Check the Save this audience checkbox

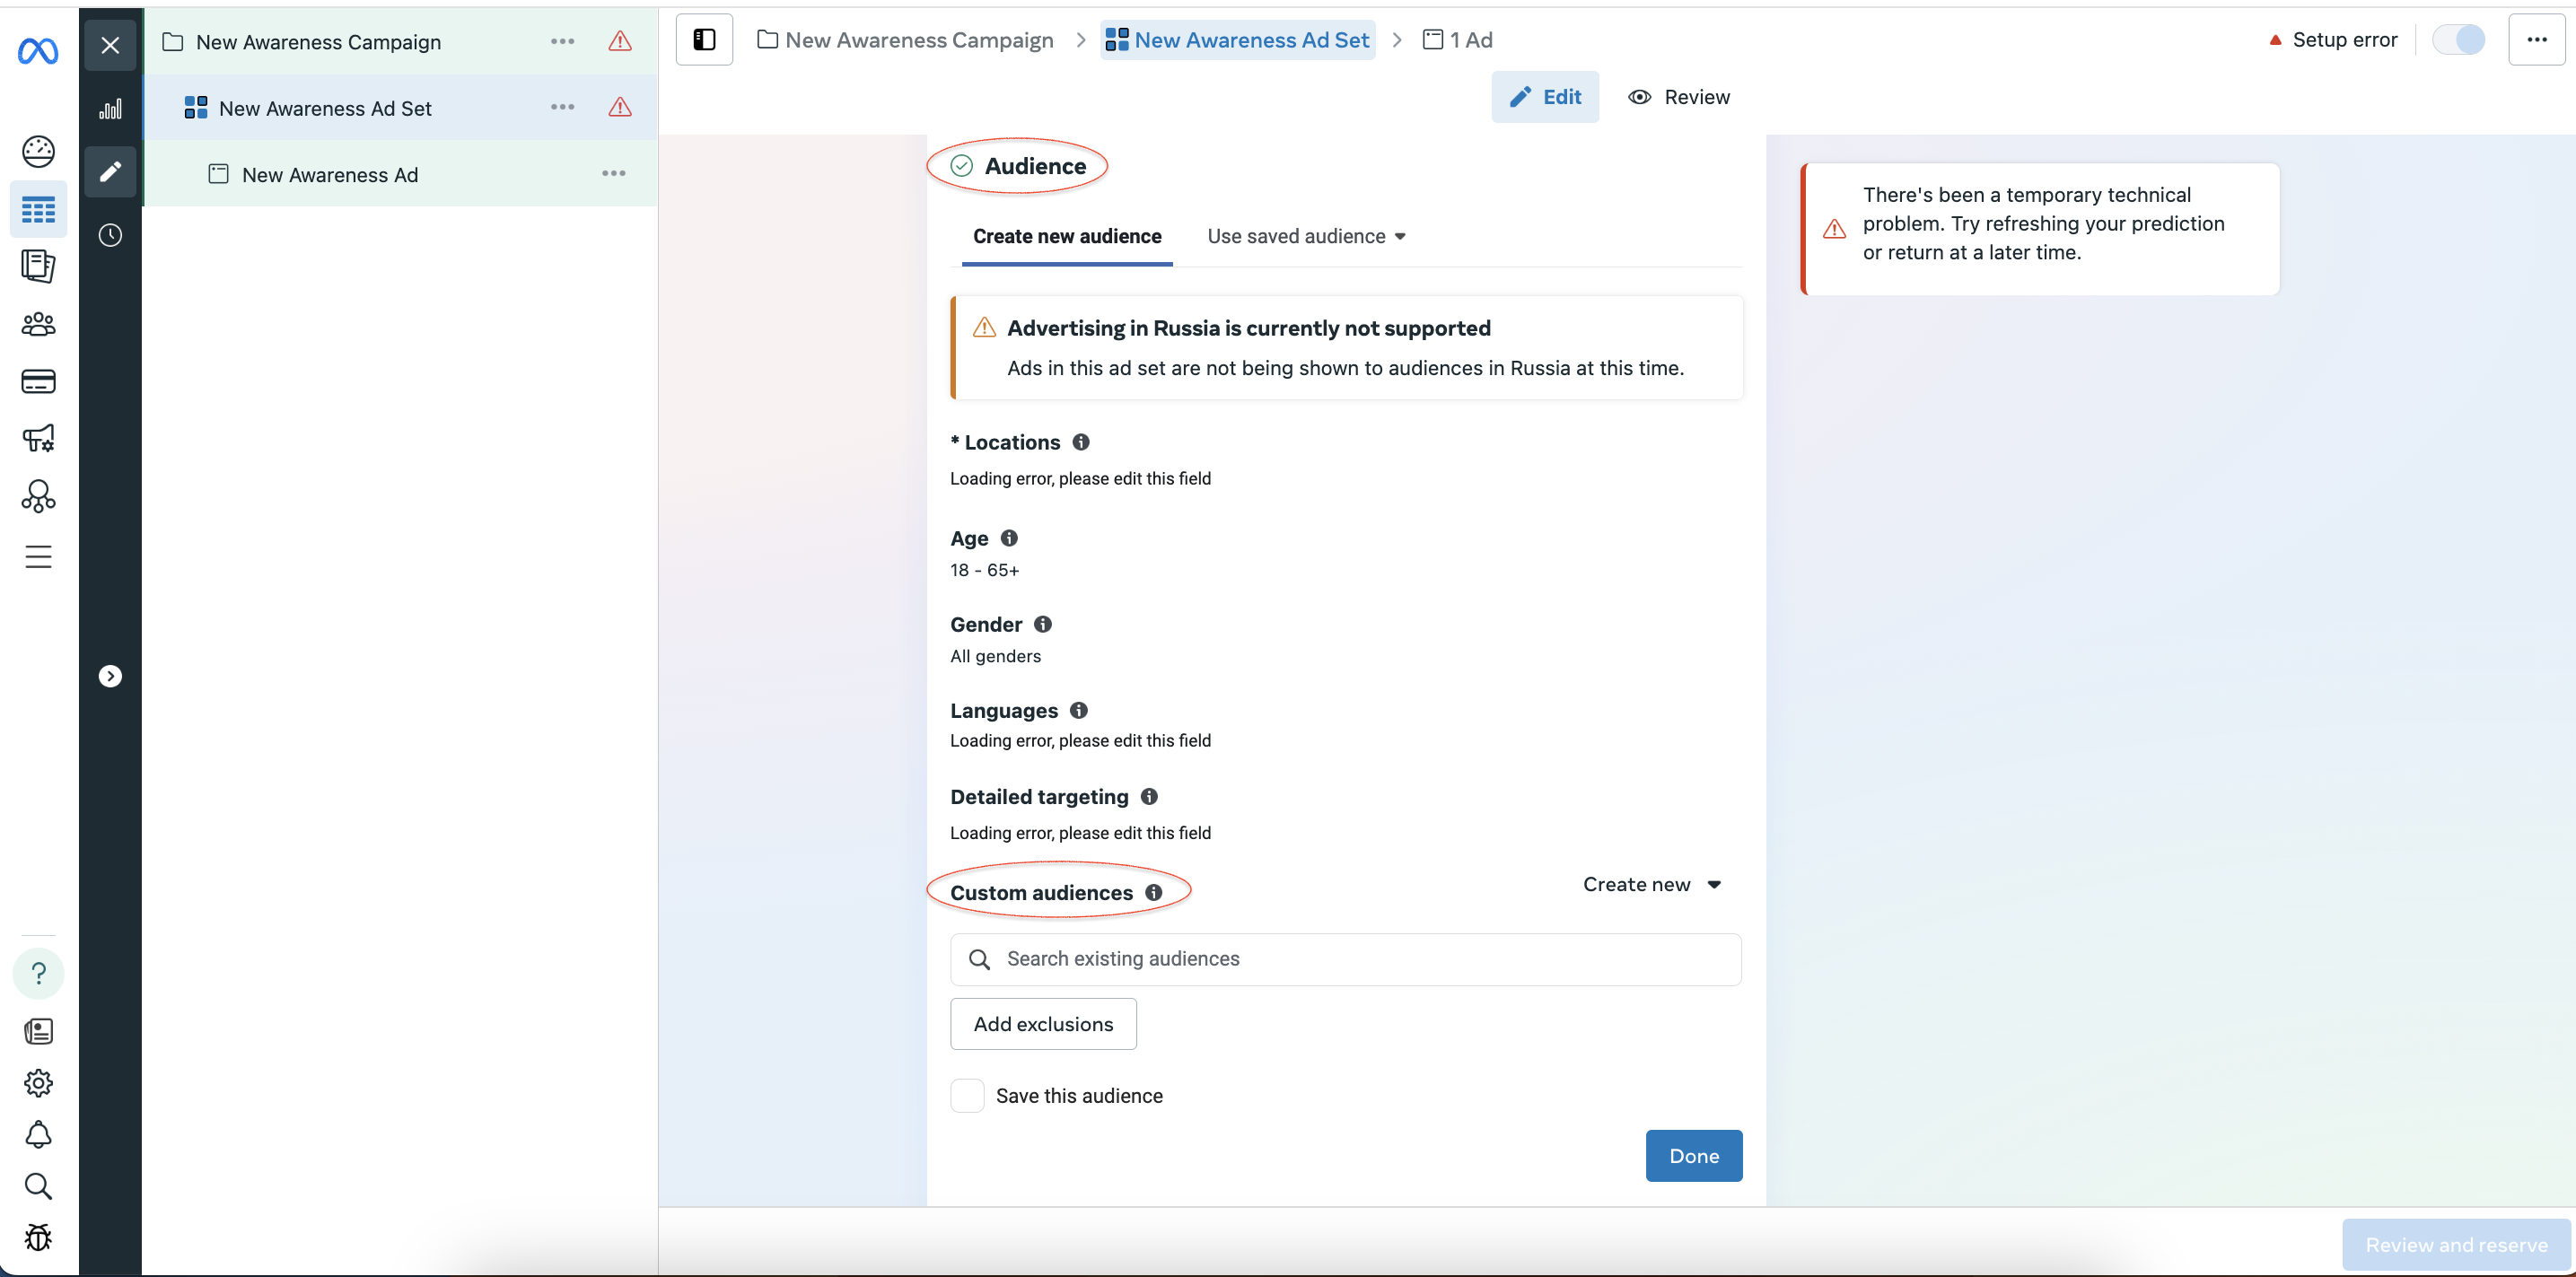967,1095
